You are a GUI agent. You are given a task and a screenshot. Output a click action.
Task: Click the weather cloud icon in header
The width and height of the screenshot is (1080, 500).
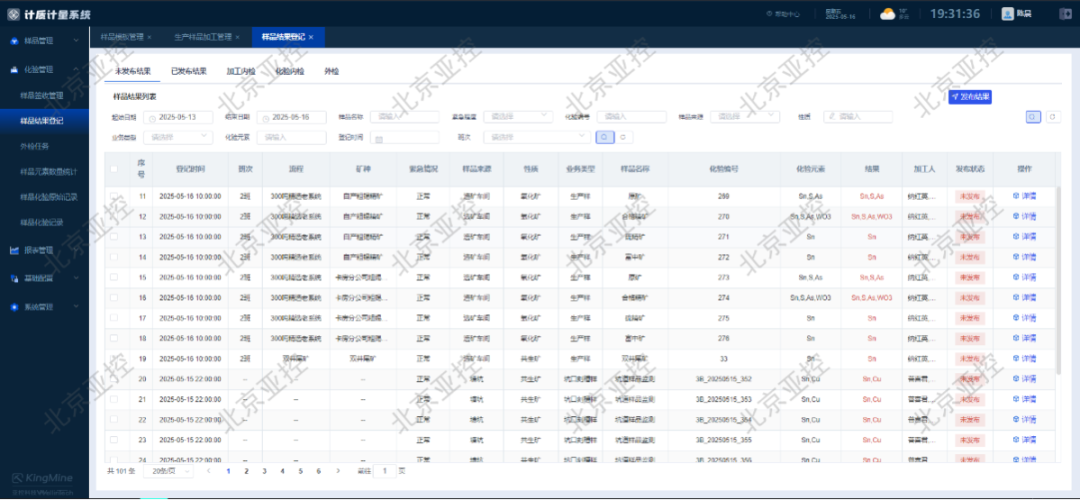point(887,14)
